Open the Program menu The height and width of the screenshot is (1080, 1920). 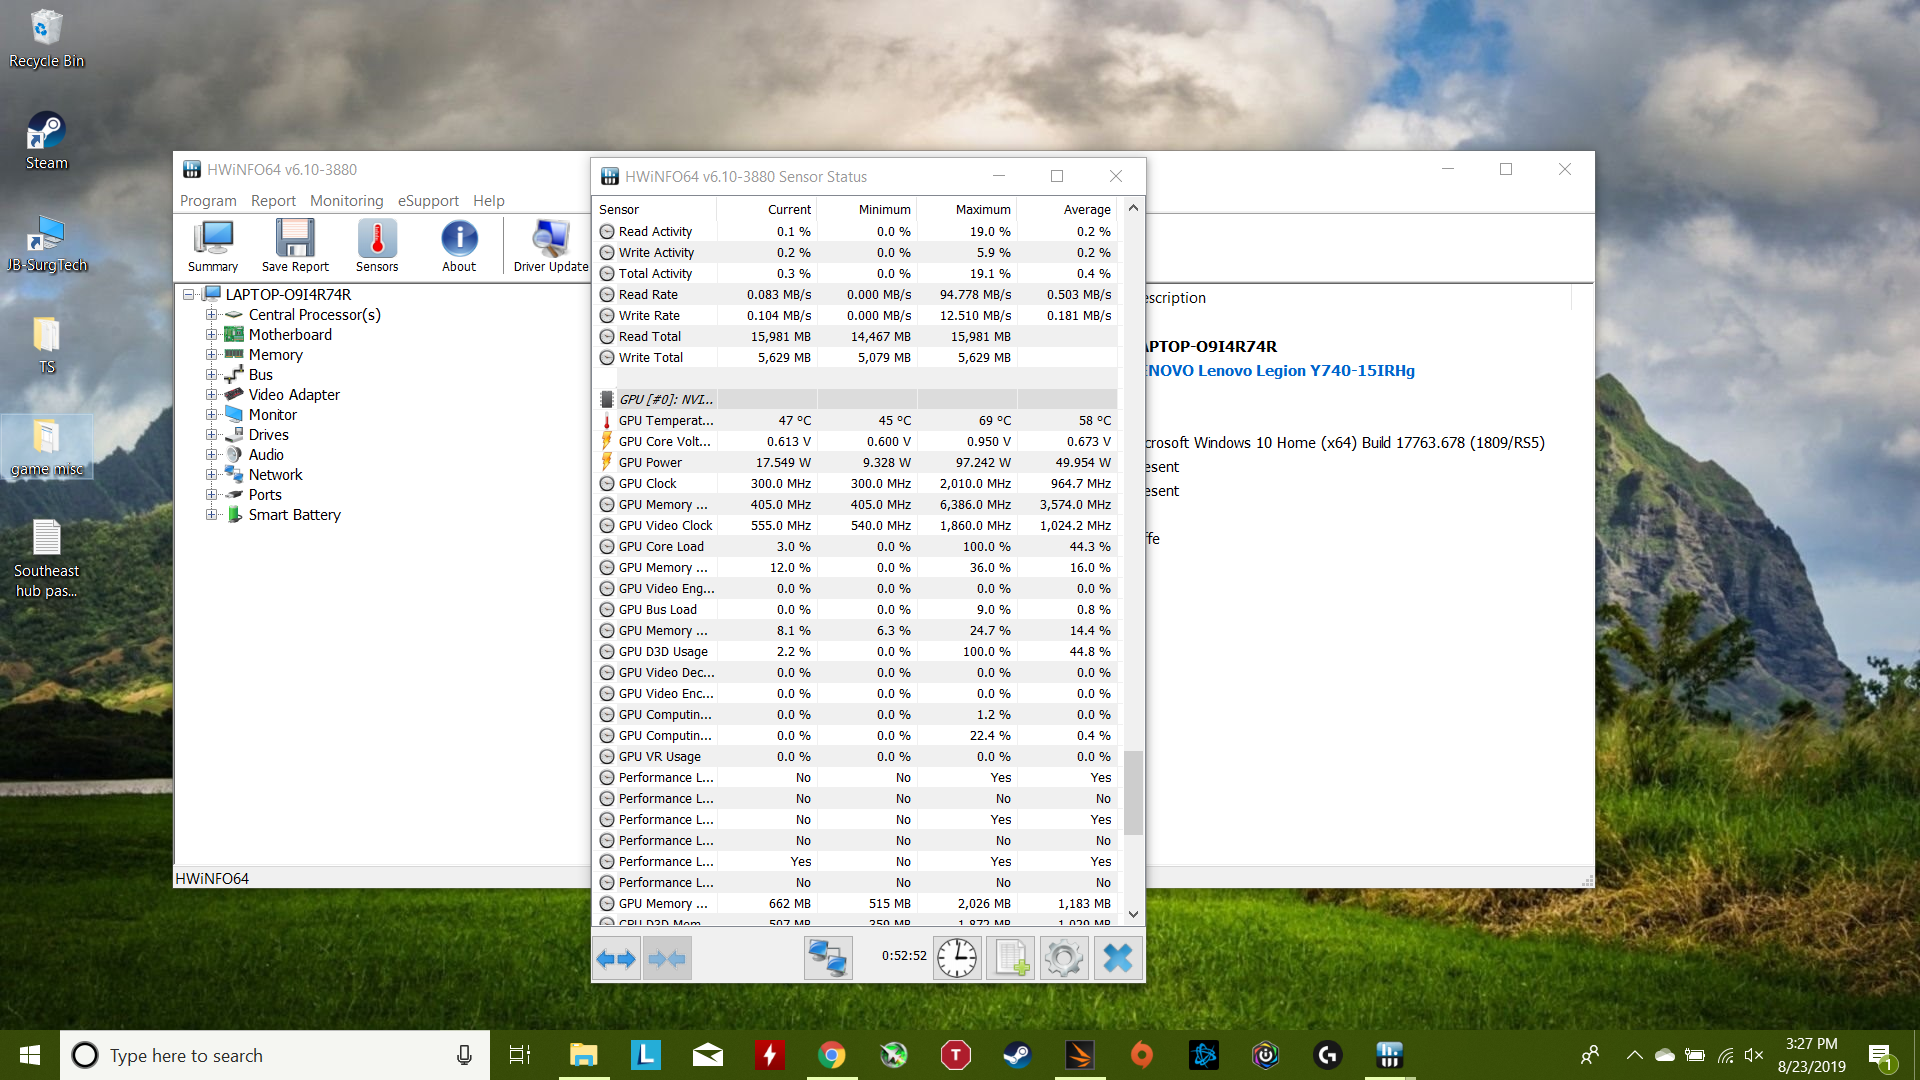[208, 201]
